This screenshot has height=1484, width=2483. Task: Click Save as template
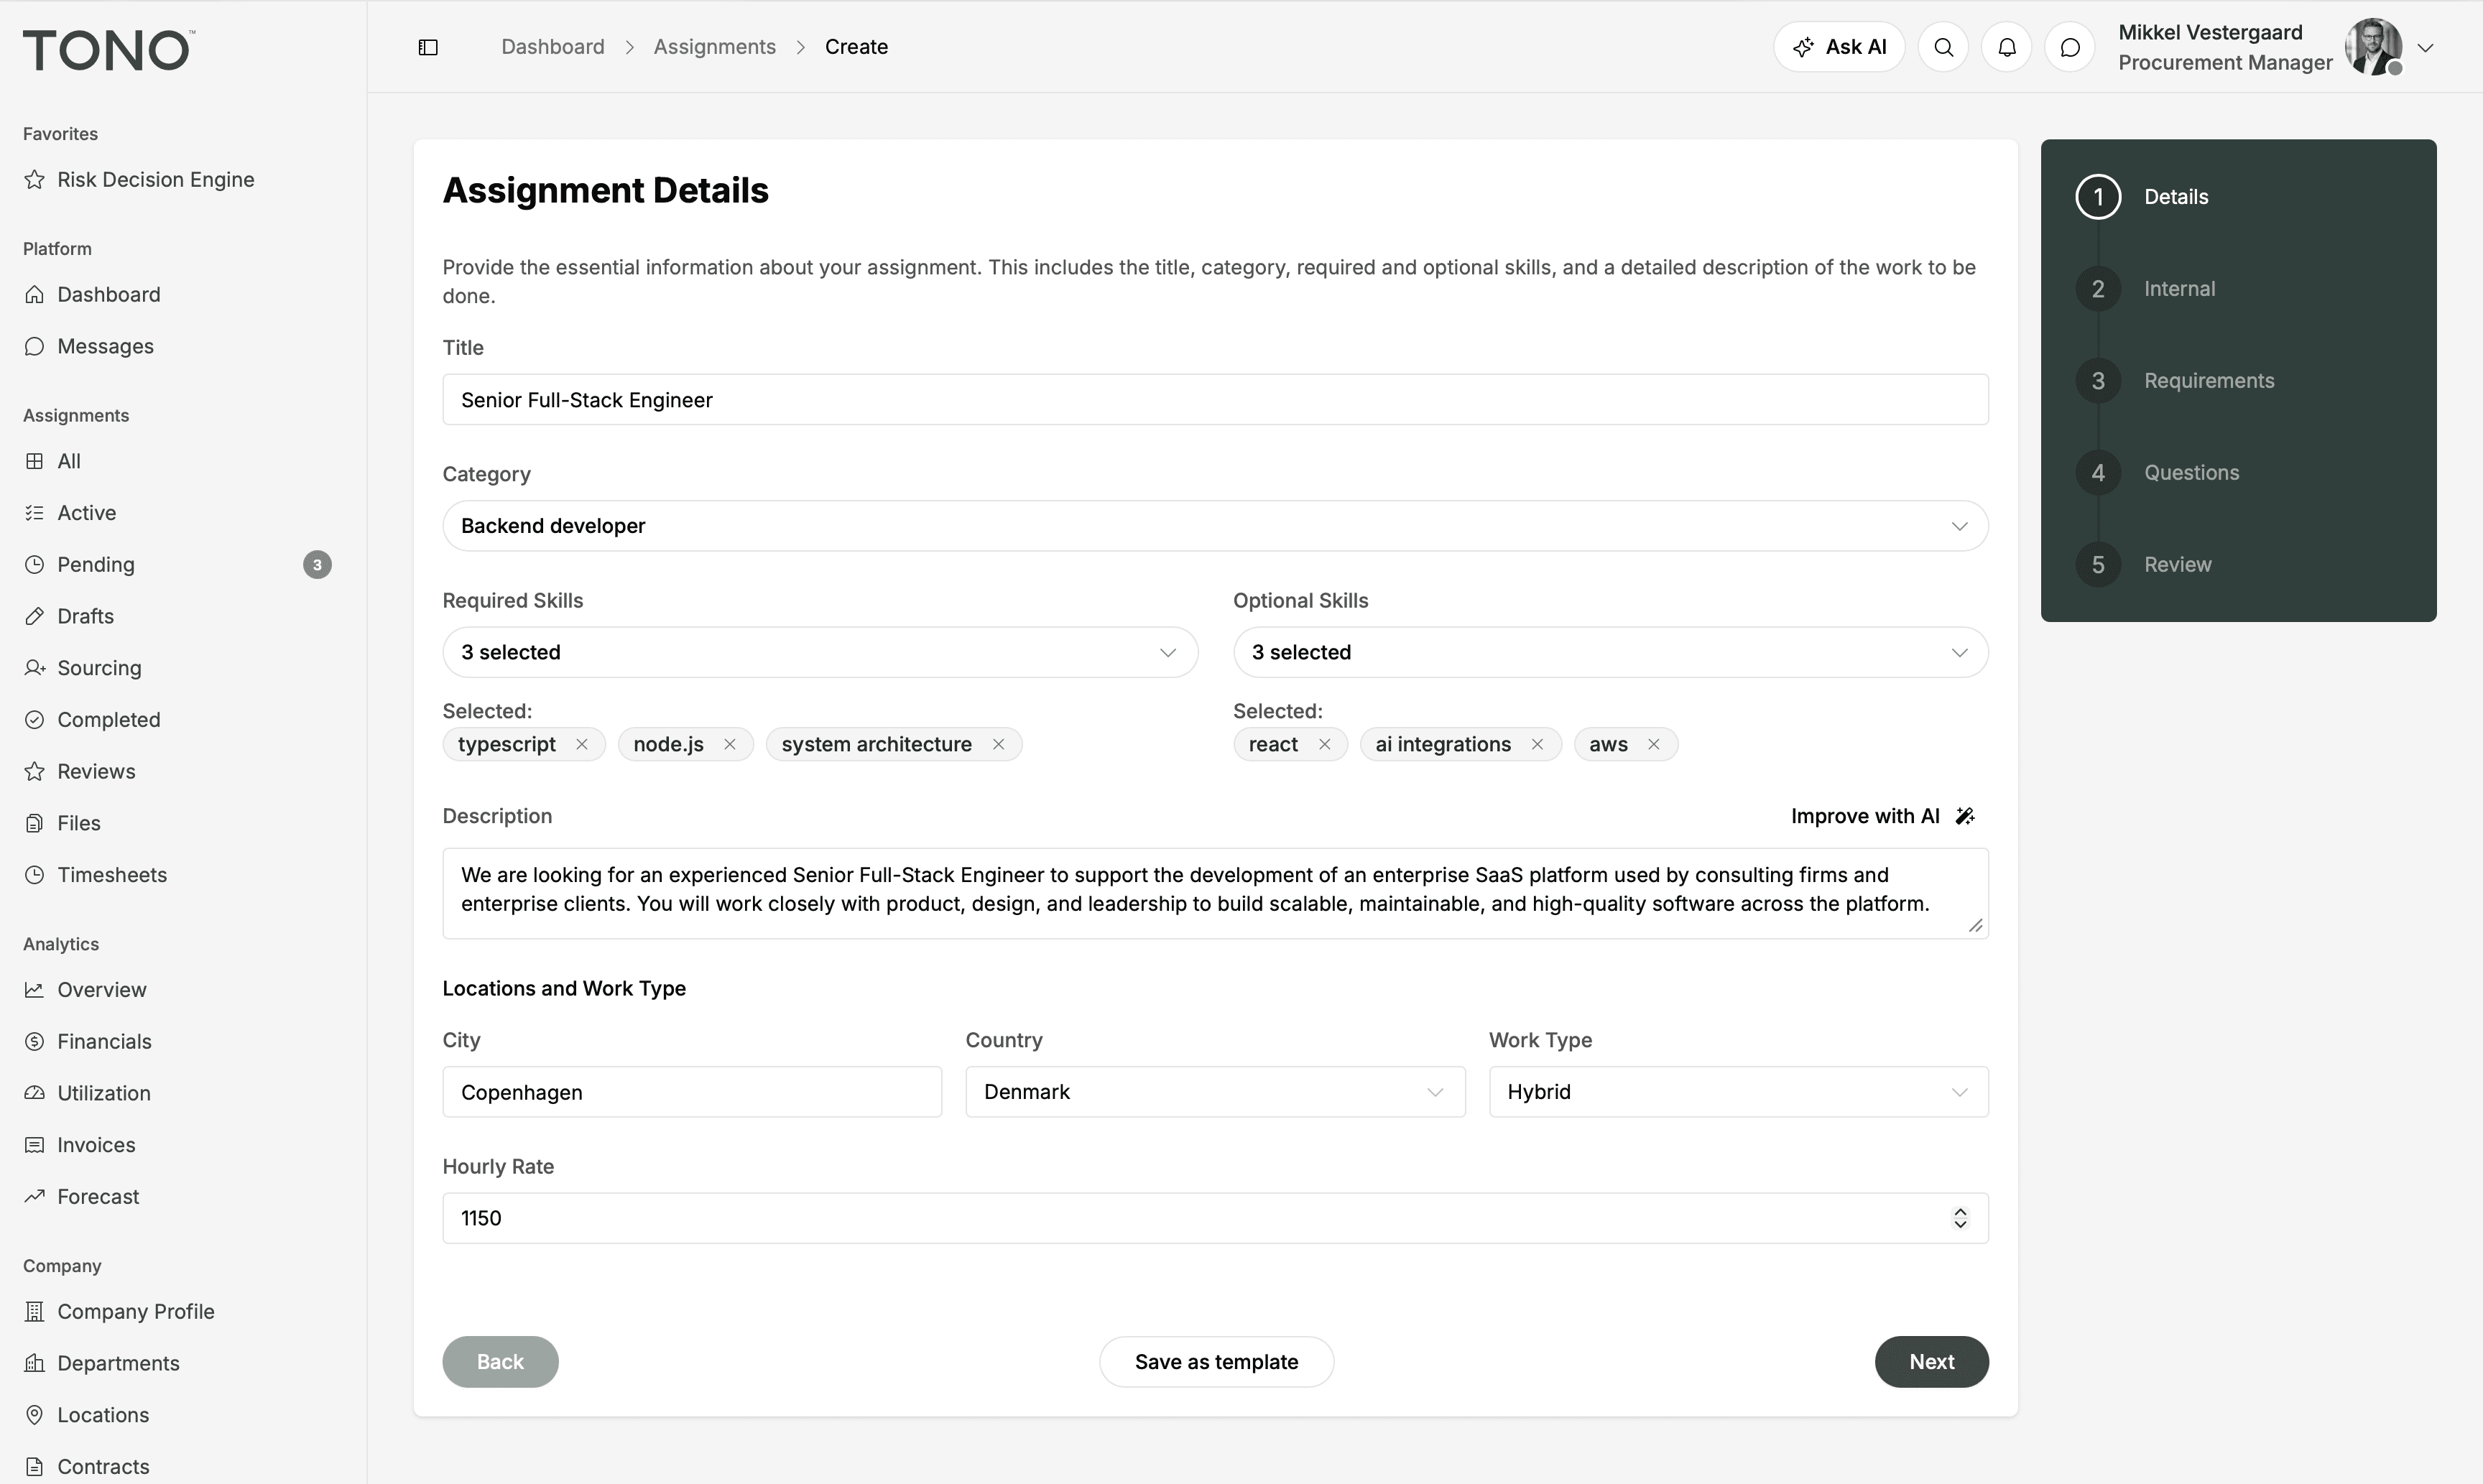(1216, 1362)
